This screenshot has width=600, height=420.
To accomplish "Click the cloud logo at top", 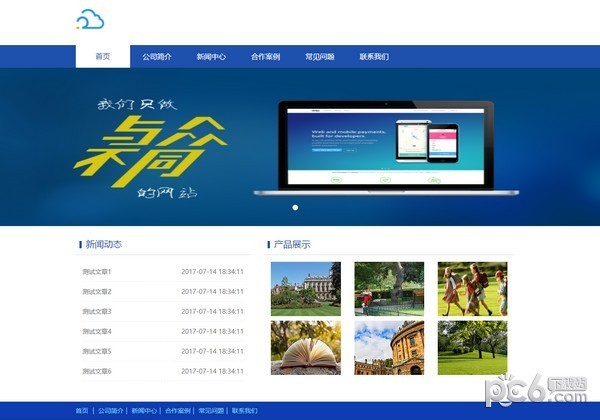I will (90, 20).
